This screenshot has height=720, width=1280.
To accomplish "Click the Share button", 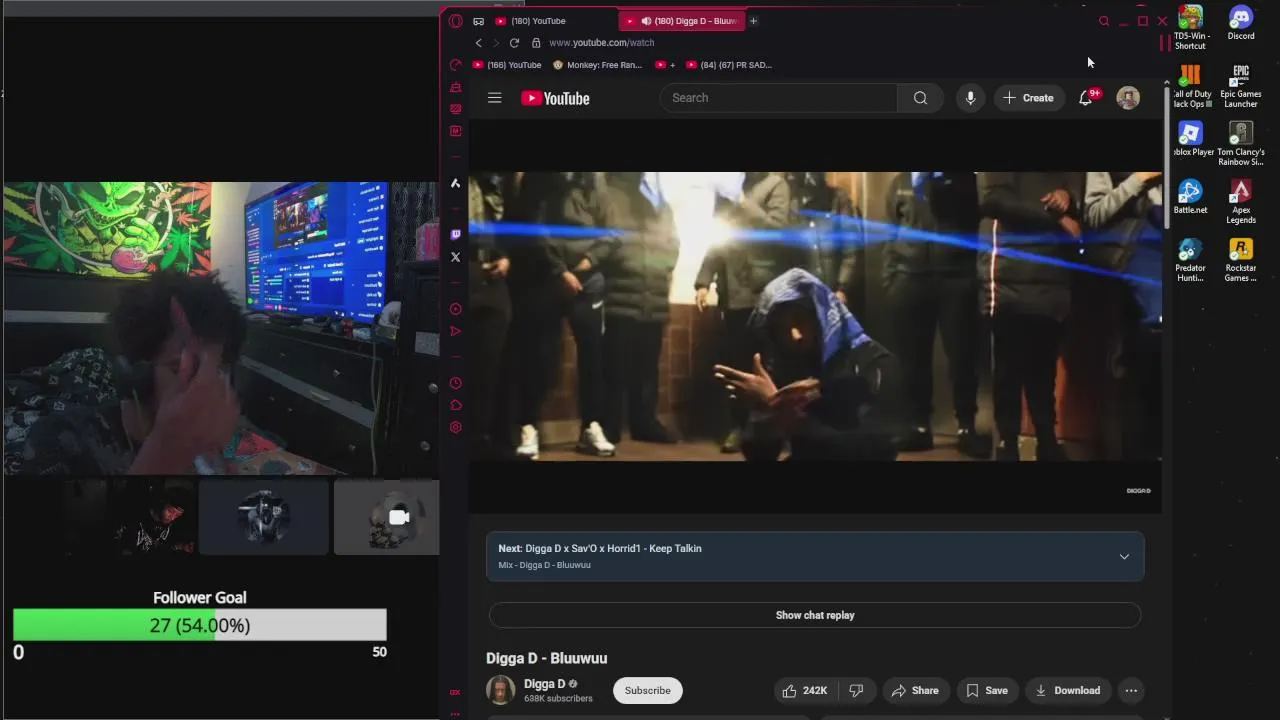I will (x=915, y=690).
